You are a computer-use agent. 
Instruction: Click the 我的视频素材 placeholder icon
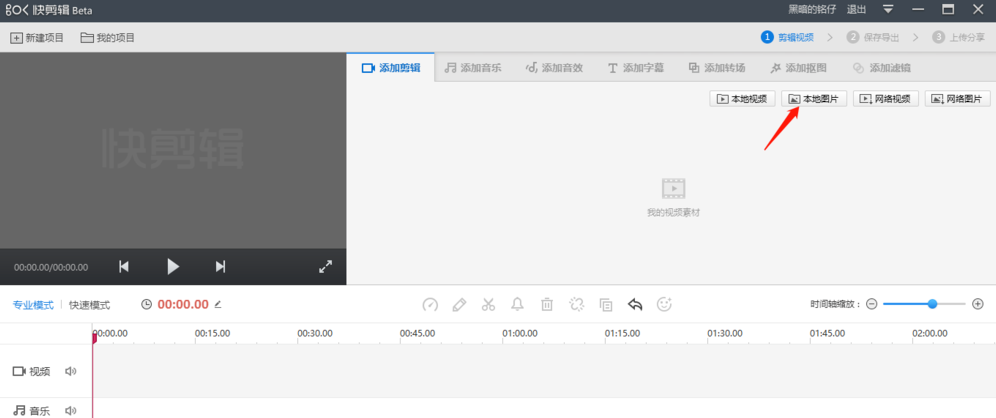coord(673,188)
